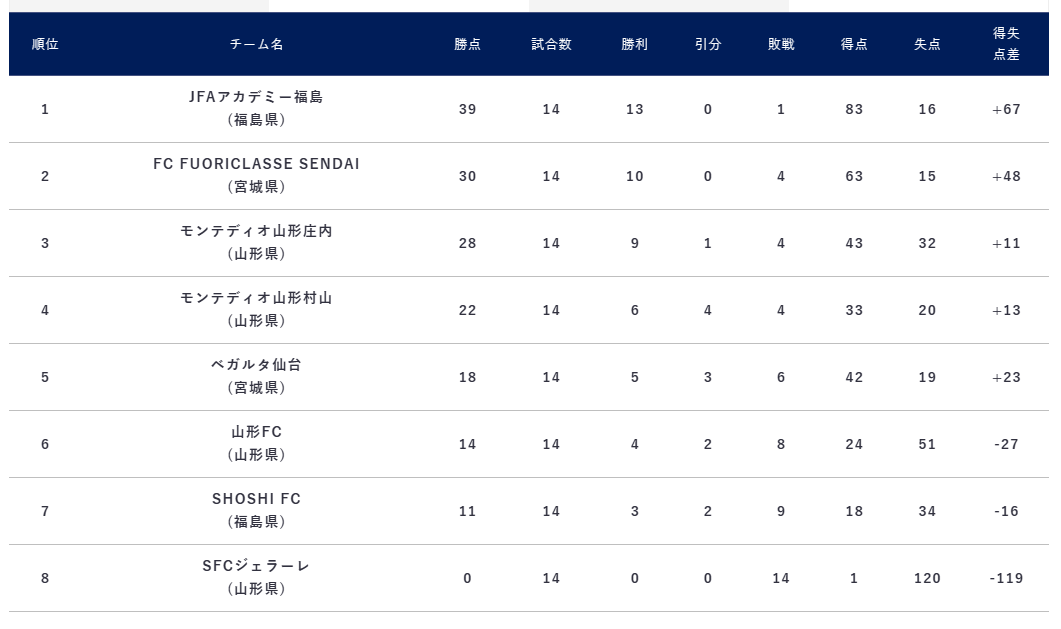The image size is (1061, 629).
Task: Select the 山形FC team name
Action: [x=256, y=432]
